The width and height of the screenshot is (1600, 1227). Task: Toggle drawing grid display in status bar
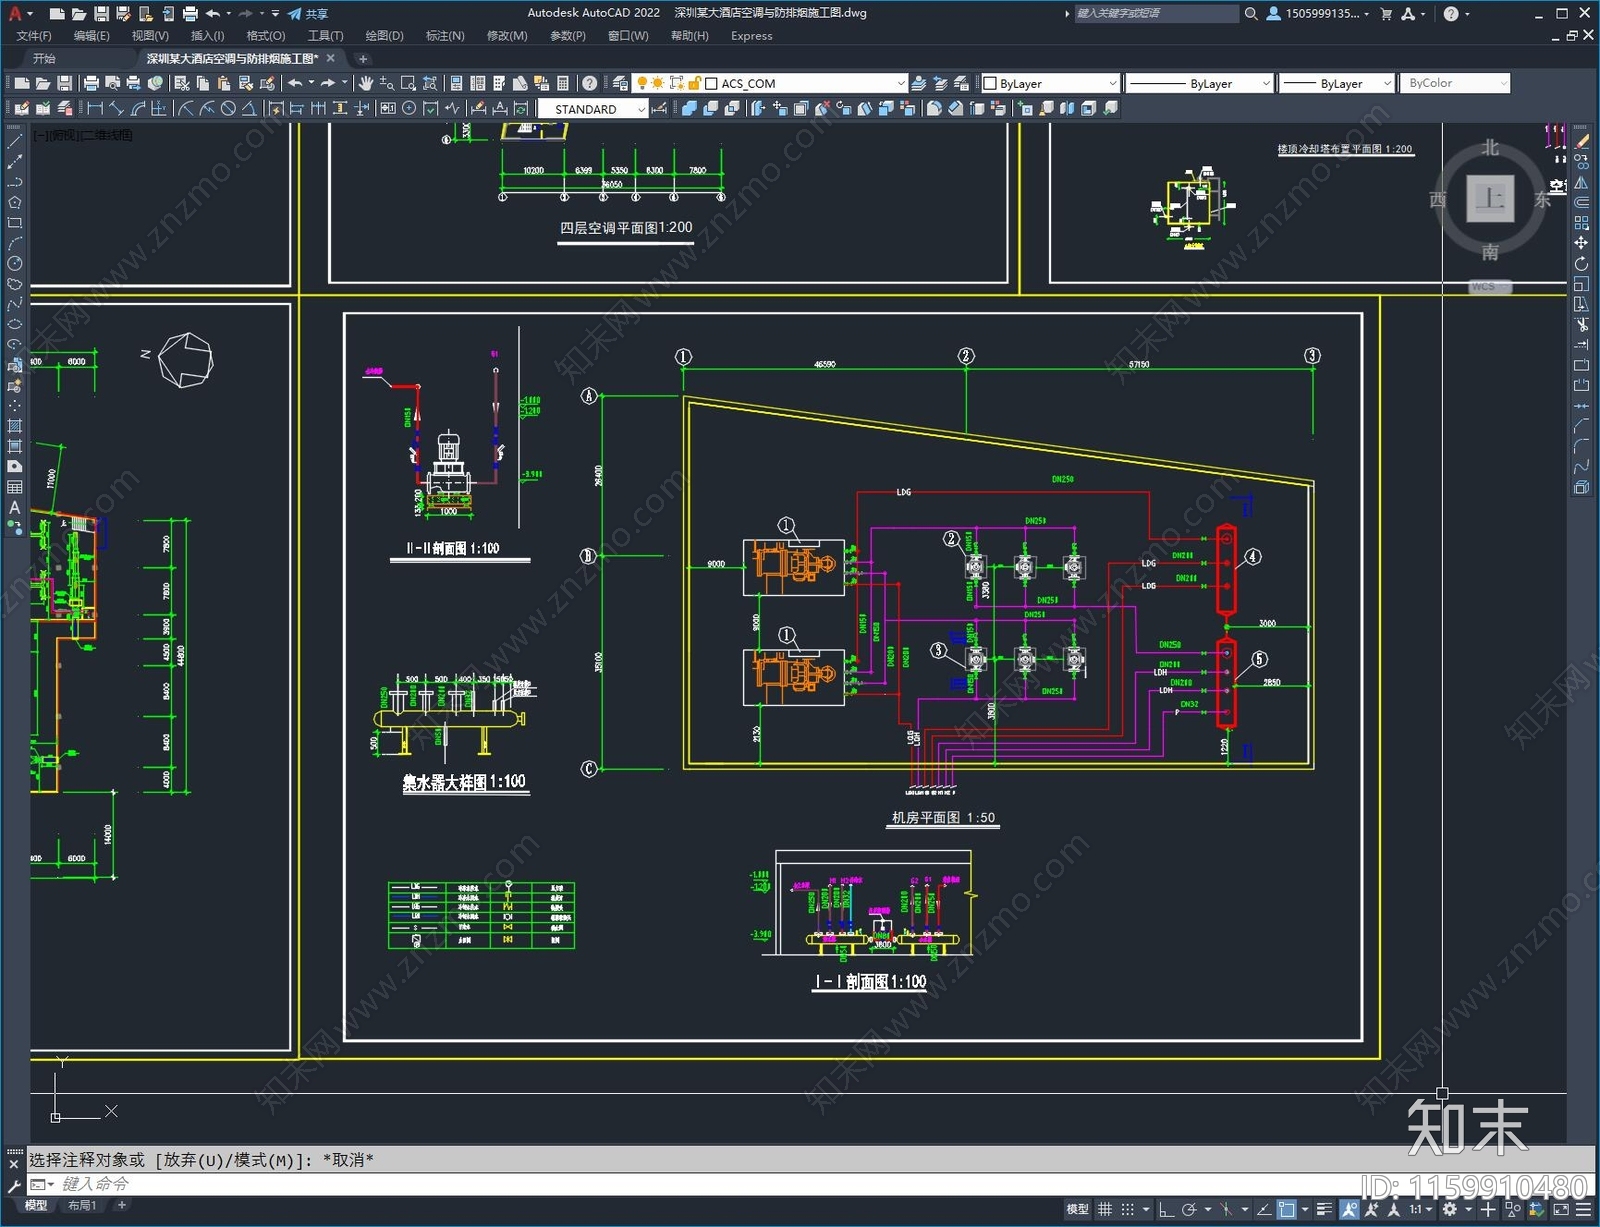[x=1105, y=1209]
